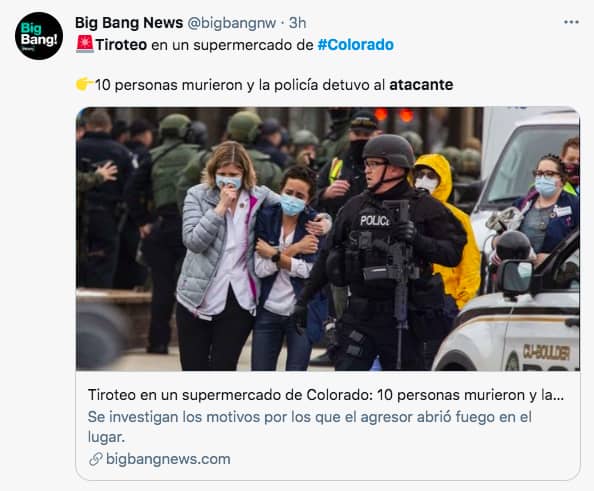This screenshot has width=594, height=491.
Task: Visit the bigbangnews.com domain link
Action: tap(168, 459)
